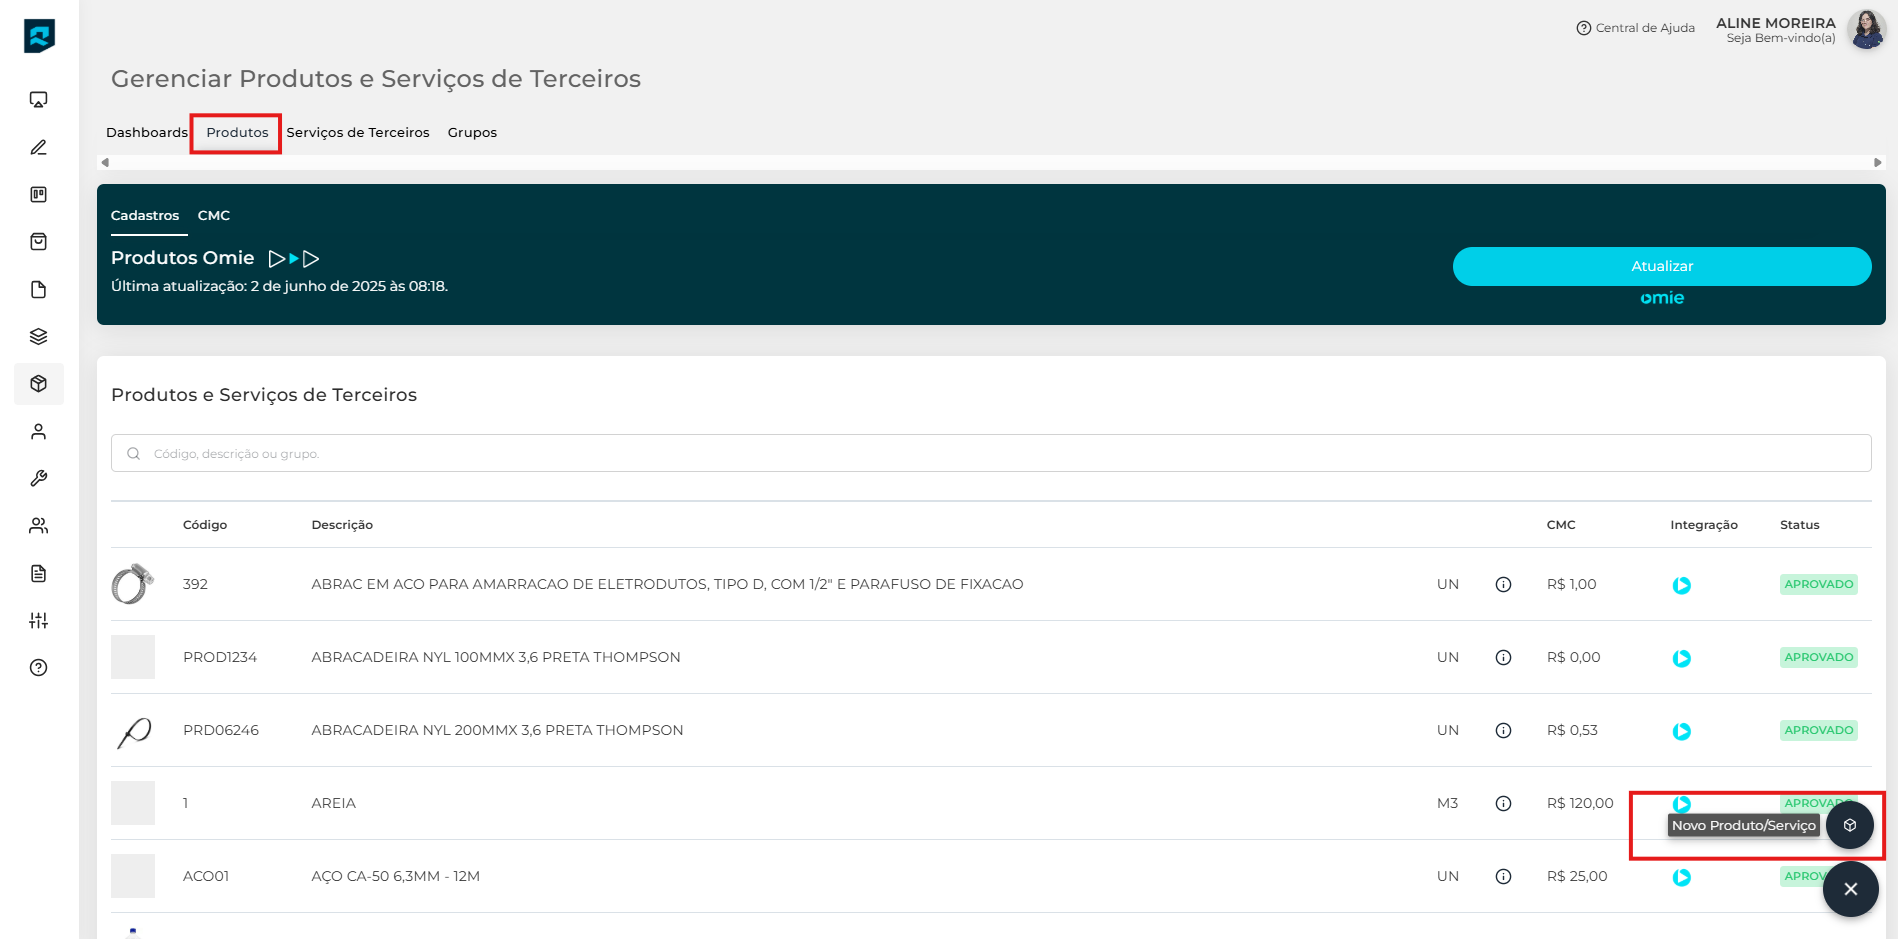Image resolution: width=1898 pixels, height=939 pixels.
Task: Go to the Dashboards tab
Action: tap(146, 133)
